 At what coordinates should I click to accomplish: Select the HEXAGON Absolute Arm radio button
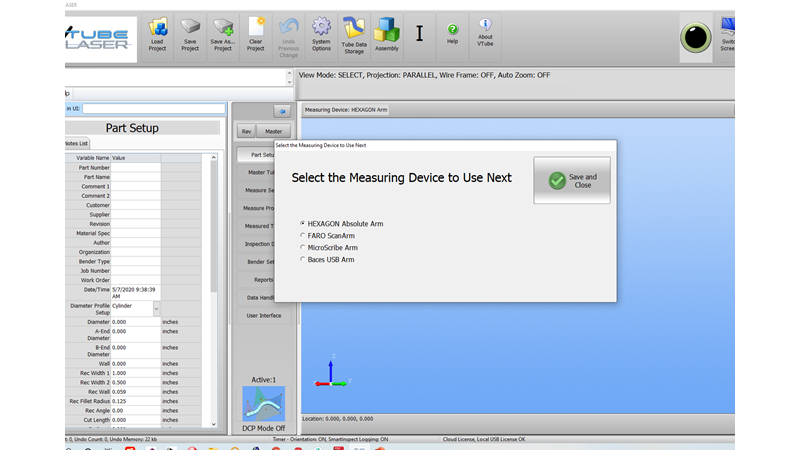pyautogui.click(x=303, y=224)
